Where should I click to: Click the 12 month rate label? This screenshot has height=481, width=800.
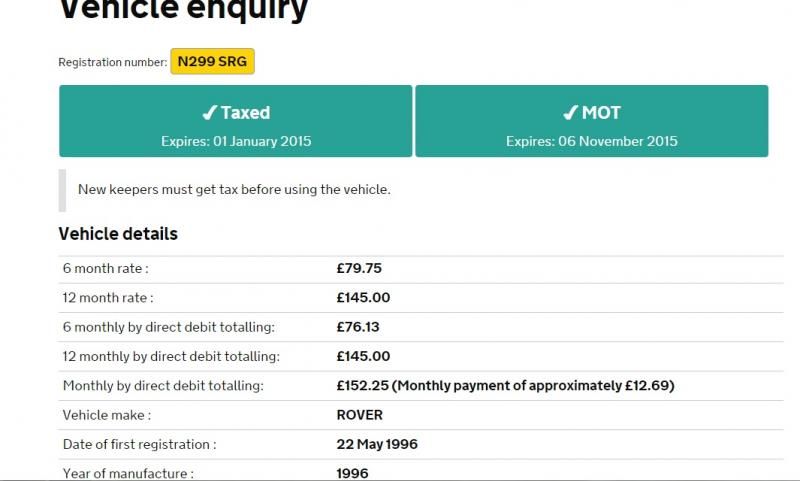[x=108, y=298]
